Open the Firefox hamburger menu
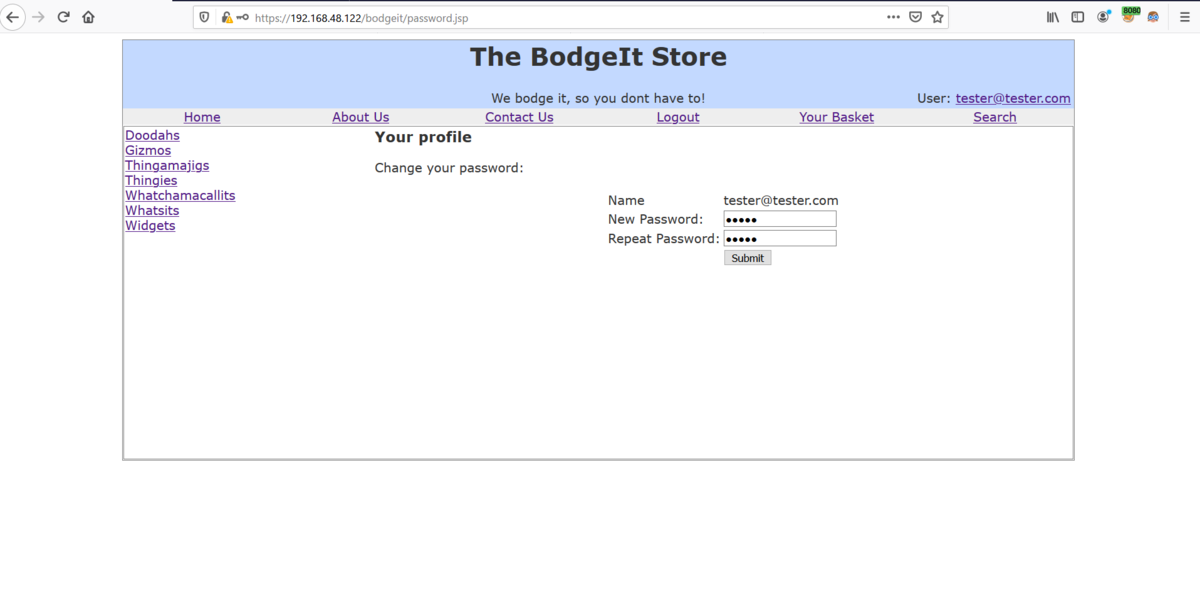The width and height of the screenshot is (1200, 616). 1183,17
